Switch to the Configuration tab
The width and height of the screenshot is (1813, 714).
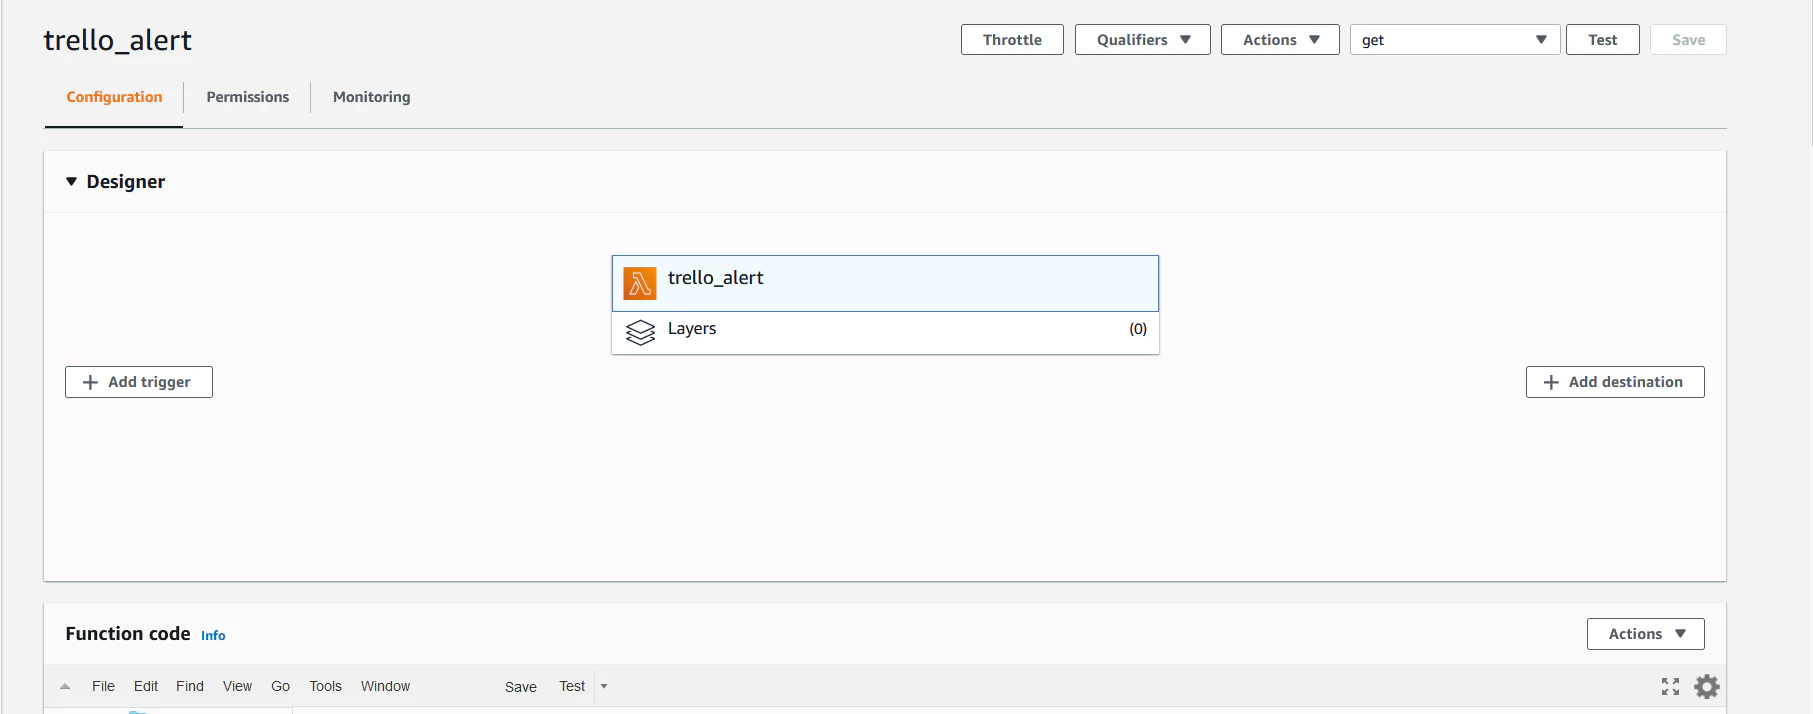click(114, 97)
